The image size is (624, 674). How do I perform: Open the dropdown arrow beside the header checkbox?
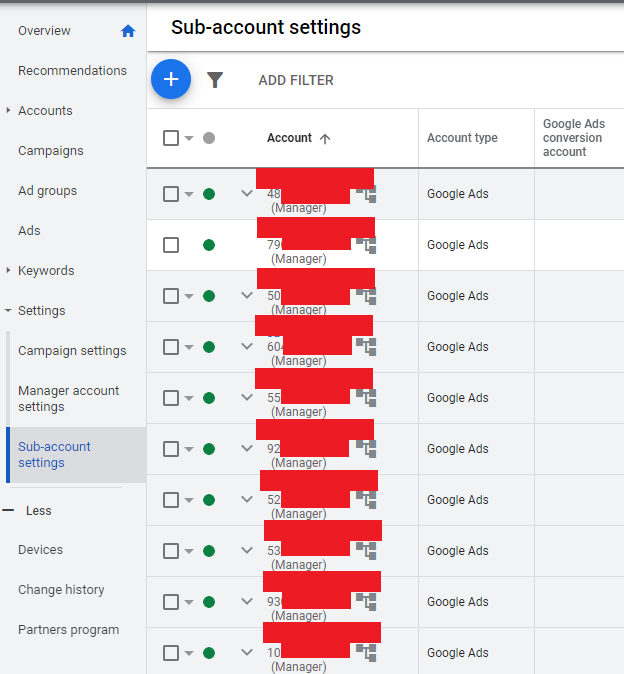pyautogui.click(x=189, y=139)
